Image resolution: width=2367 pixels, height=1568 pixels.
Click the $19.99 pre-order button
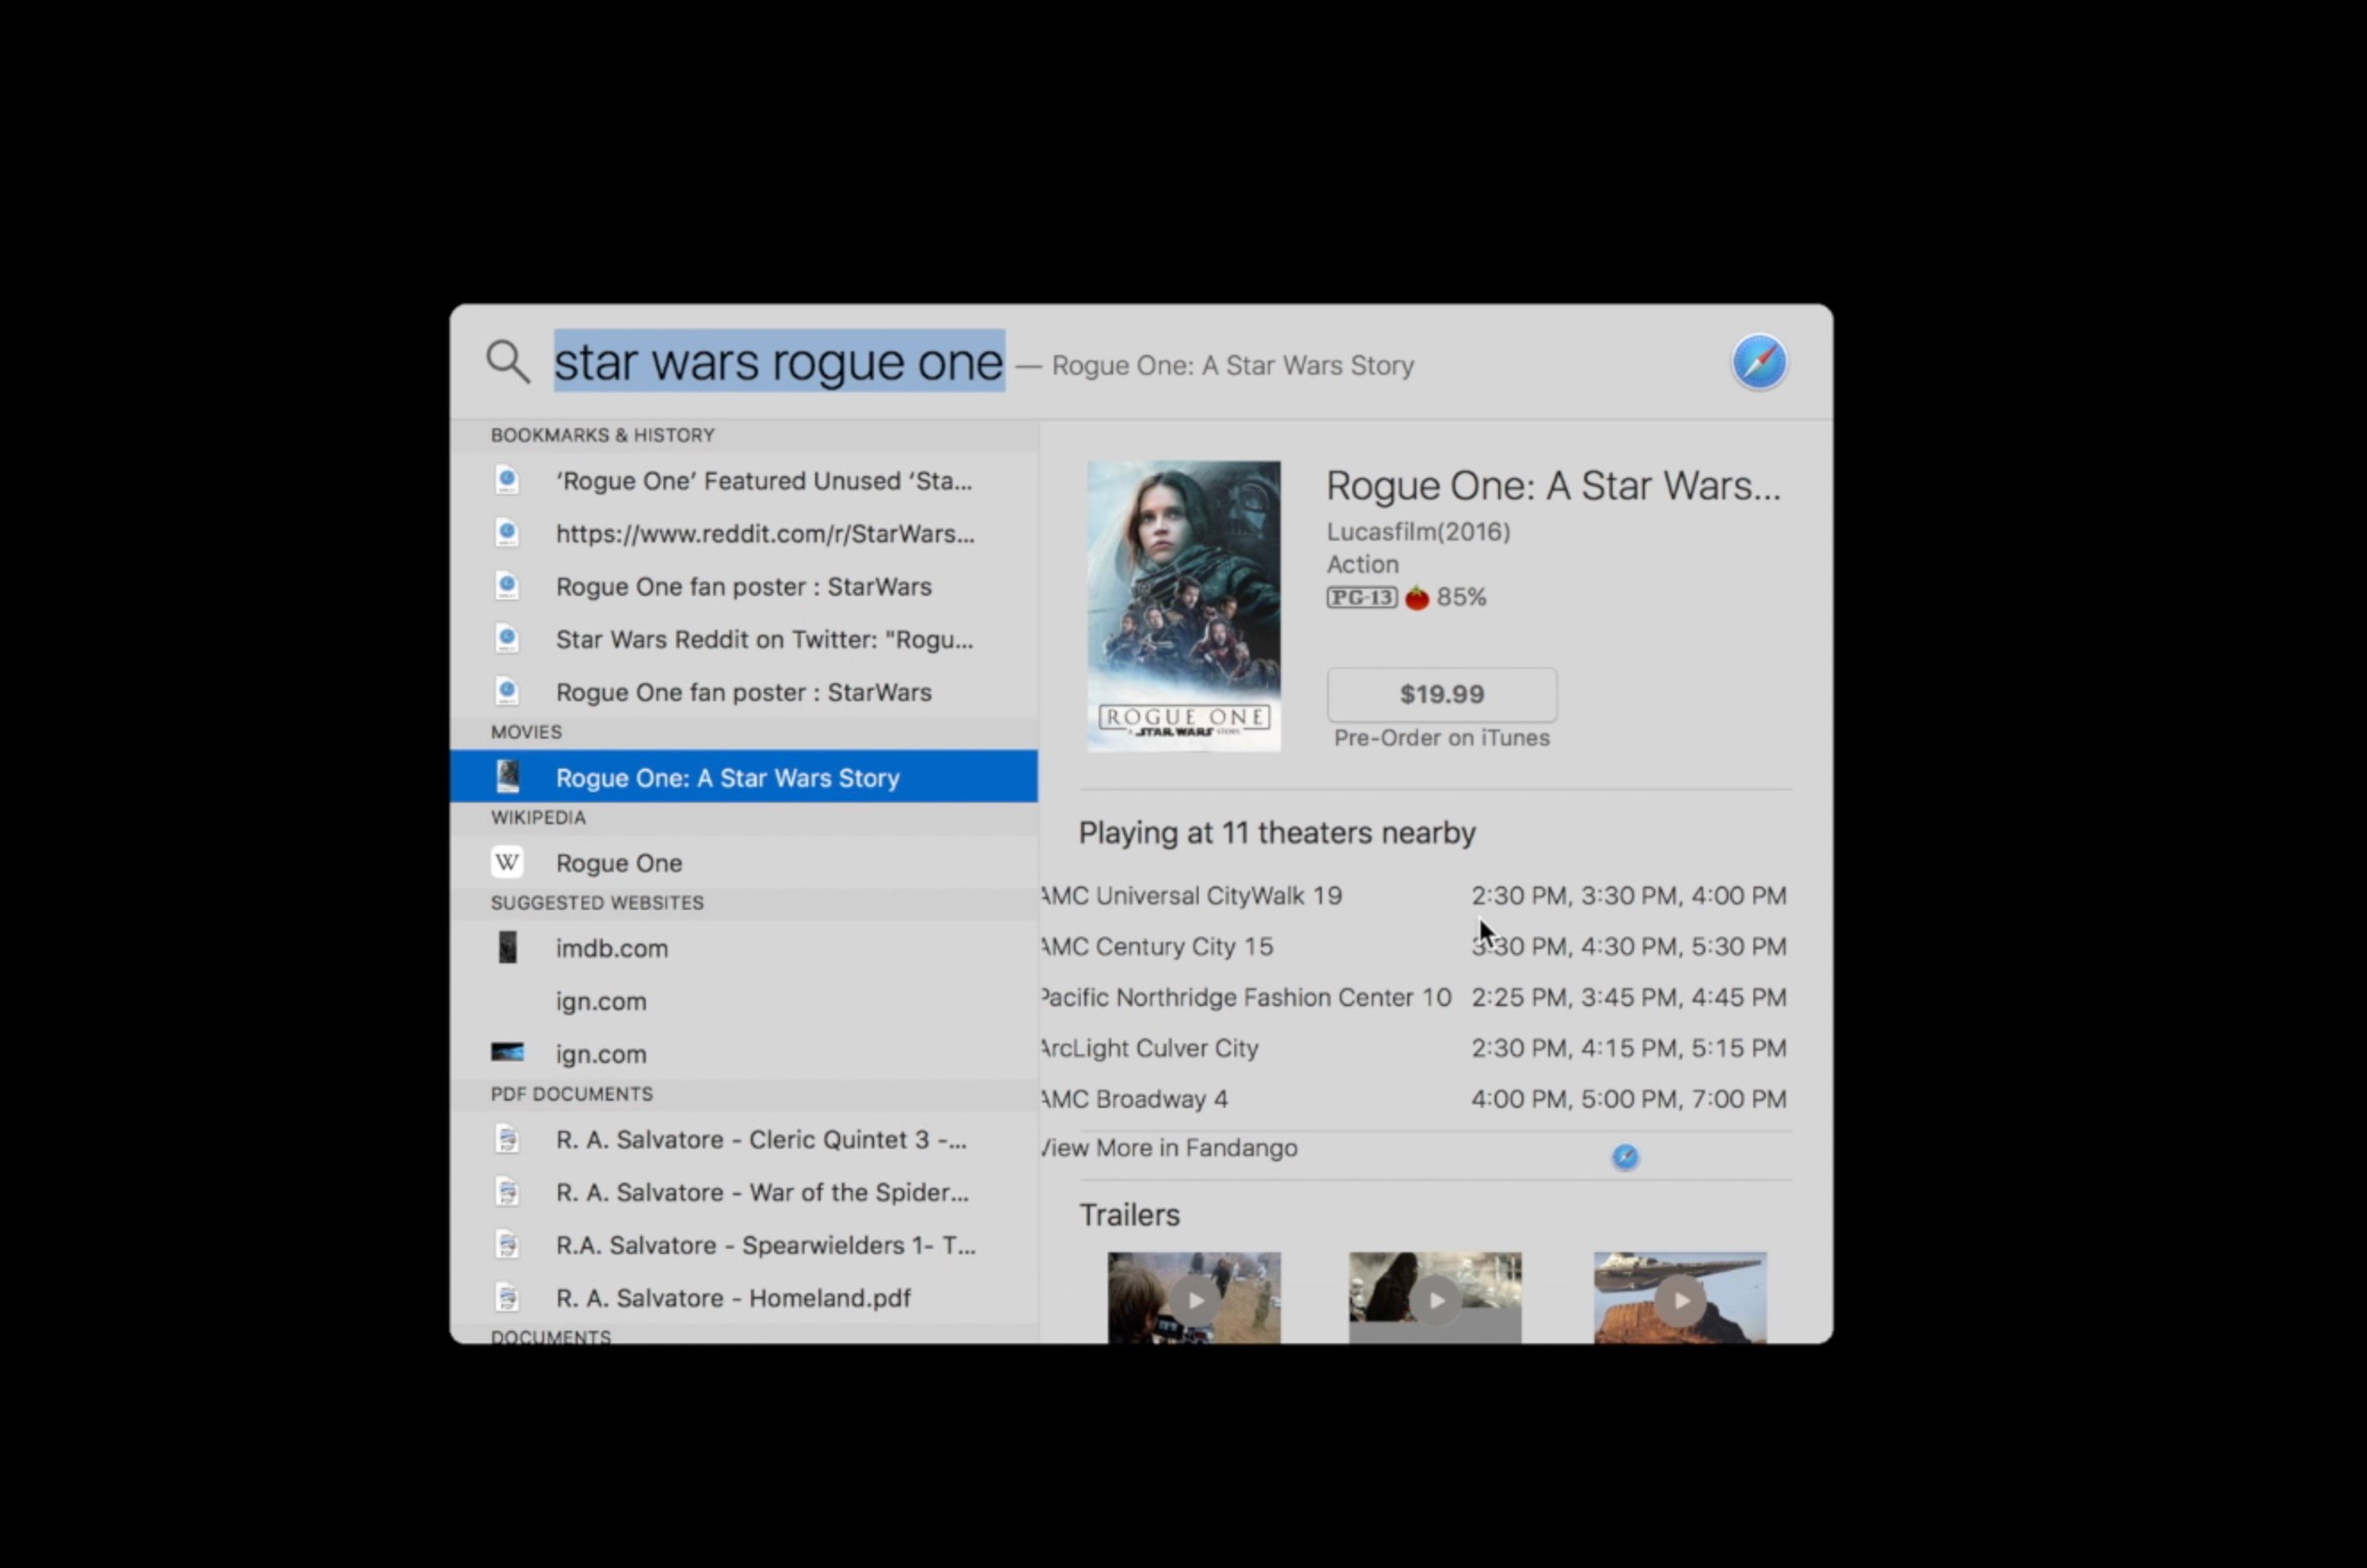[x=1442, y=694]
